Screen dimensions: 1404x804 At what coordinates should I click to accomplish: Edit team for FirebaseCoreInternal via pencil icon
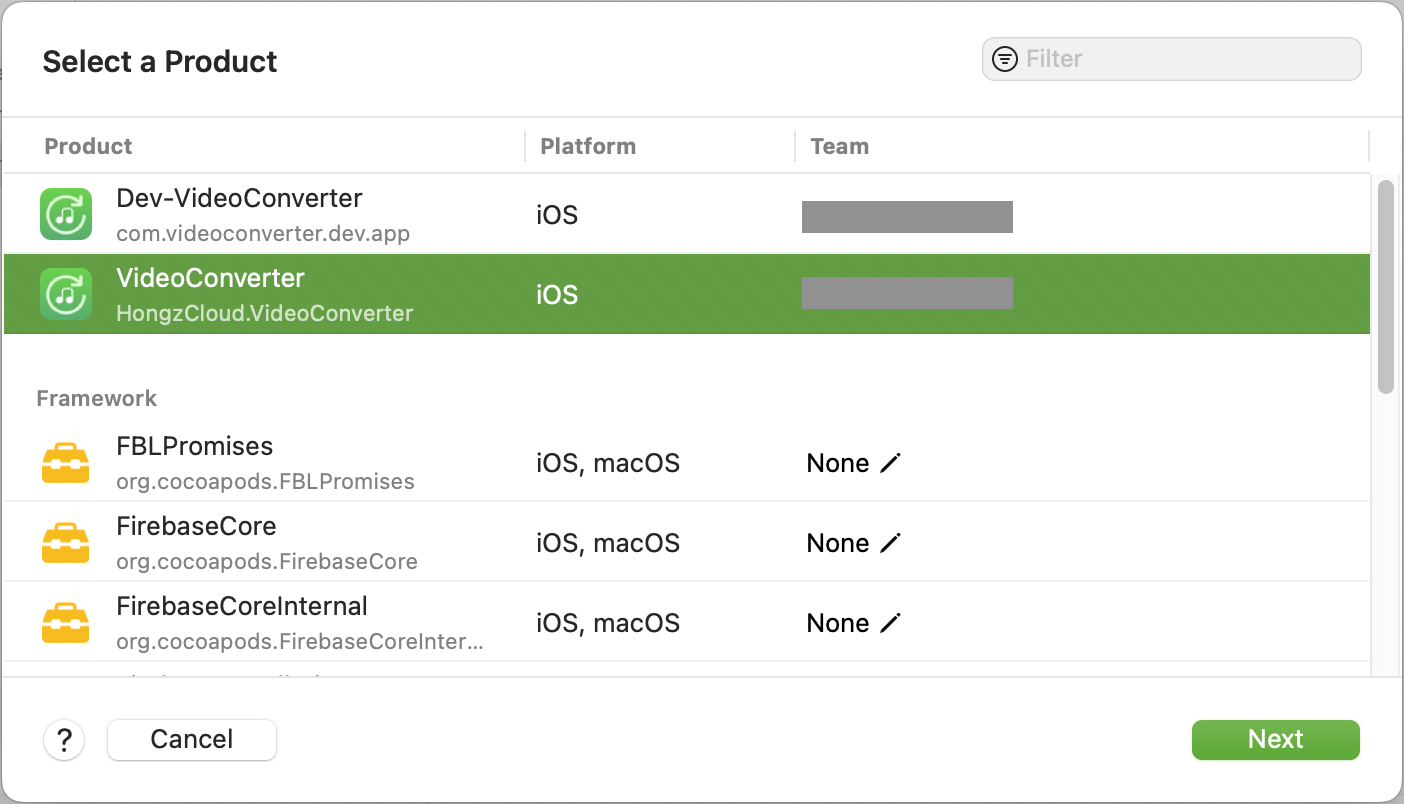tap(890, 623)
